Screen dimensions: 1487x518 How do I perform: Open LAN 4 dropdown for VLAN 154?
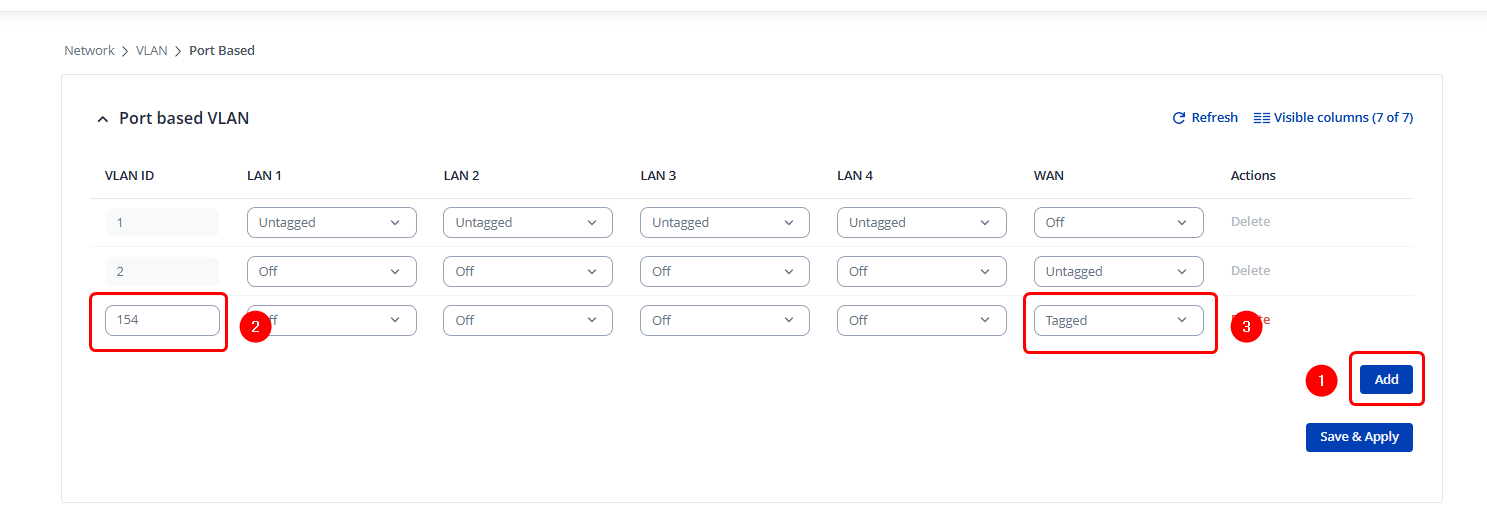point(921,321)
